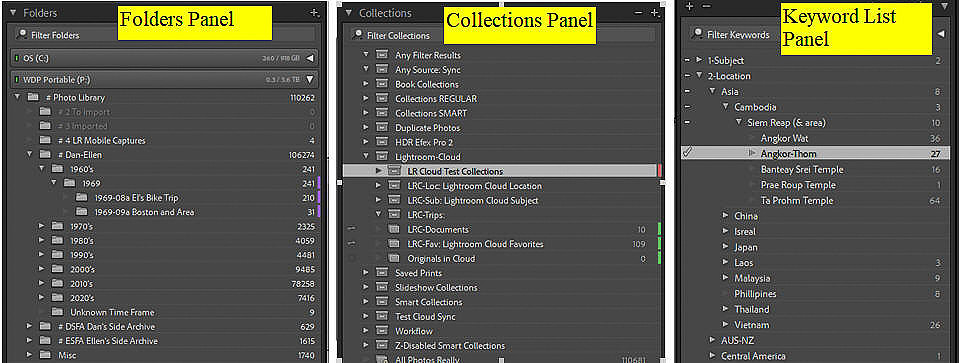Expand the OS (C:) volume
959x363 pixels.
[x=310, y=58]
